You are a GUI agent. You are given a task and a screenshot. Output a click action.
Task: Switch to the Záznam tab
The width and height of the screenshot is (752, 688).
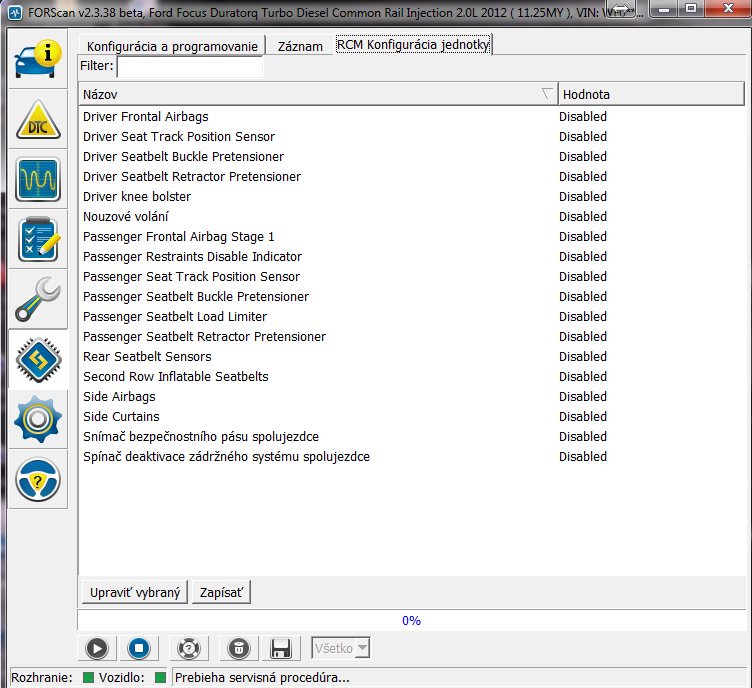[x=299, y=47]
